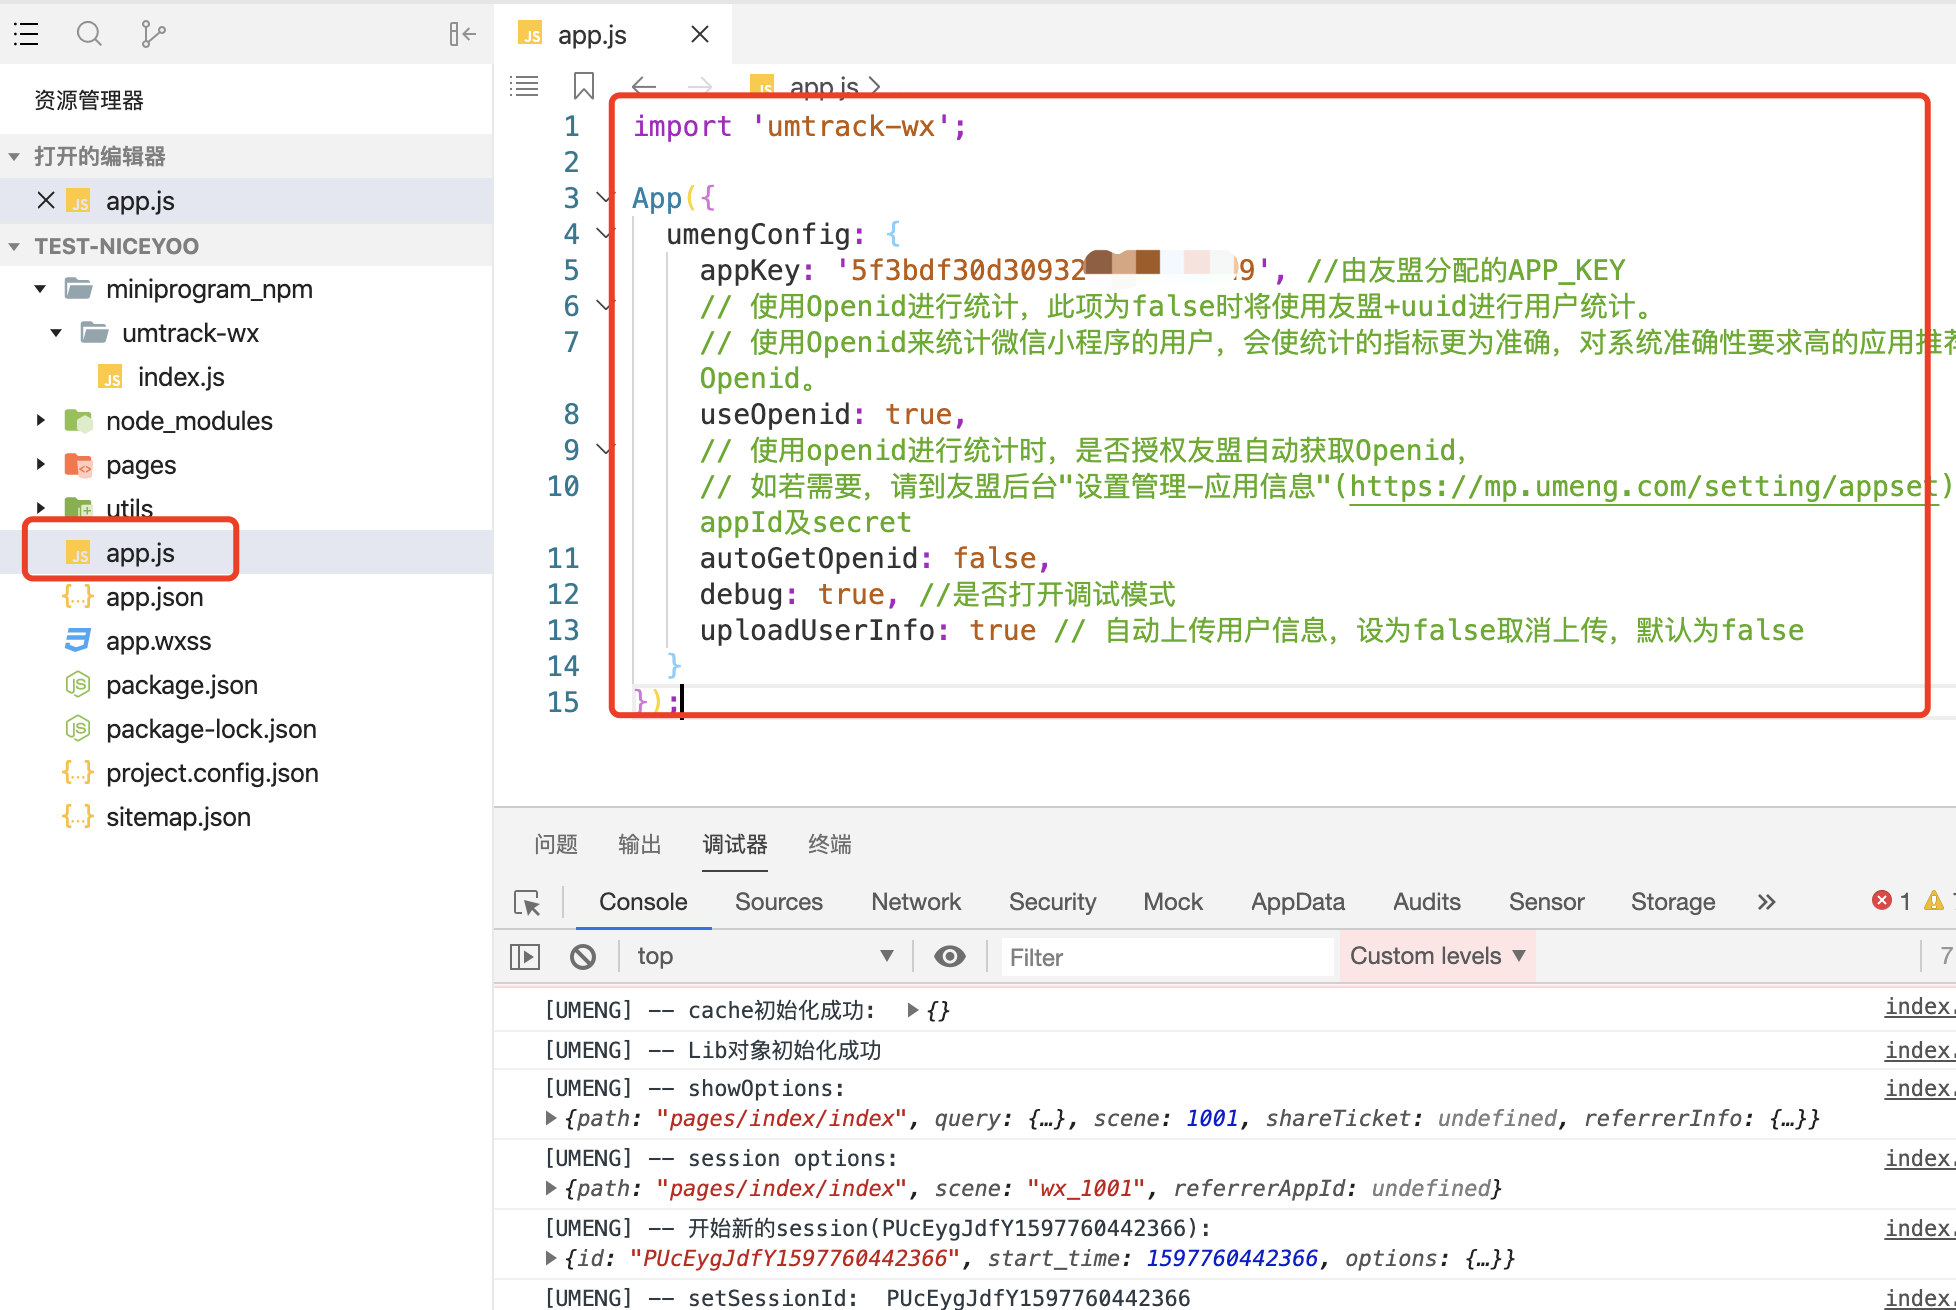Open index source link for Lib对象初始化成功
Screen dimensions: 1956x1310
(1919, 1050)
